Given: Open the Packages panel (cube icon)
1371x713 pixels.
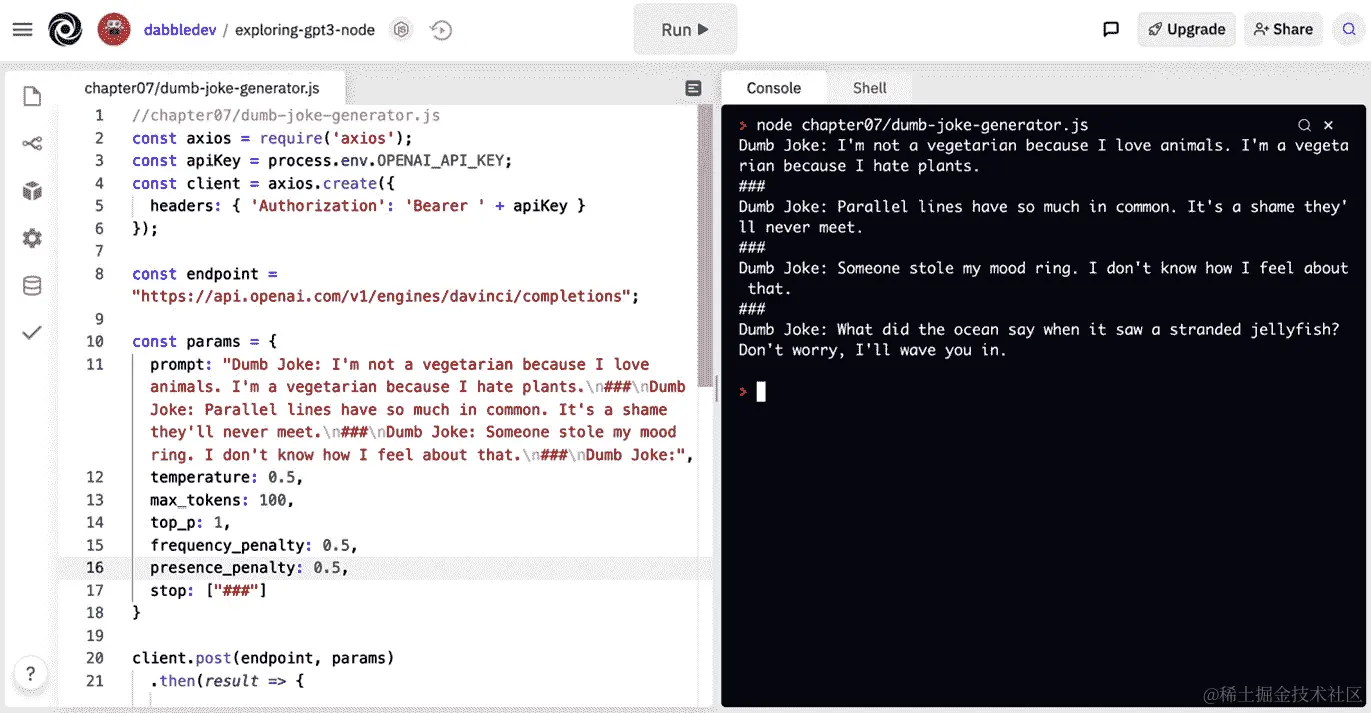Looking at the screenshot, I should coord(31,190).
